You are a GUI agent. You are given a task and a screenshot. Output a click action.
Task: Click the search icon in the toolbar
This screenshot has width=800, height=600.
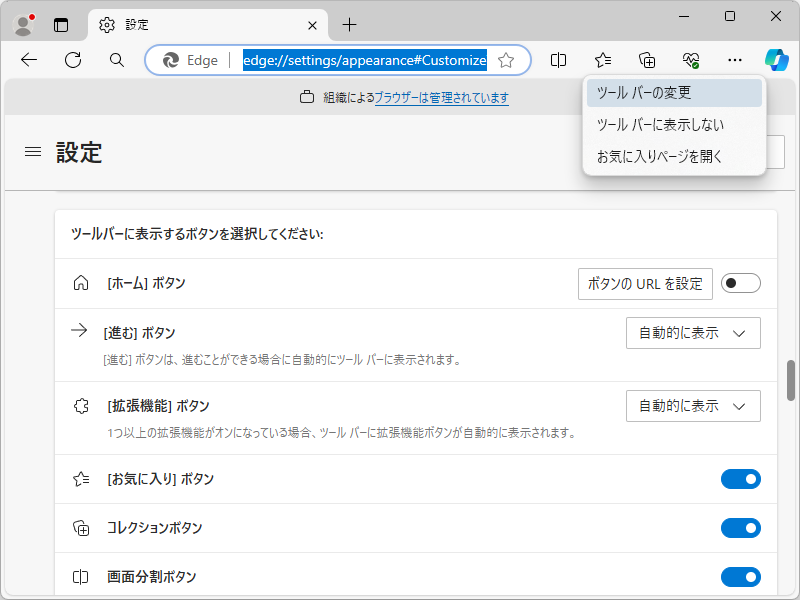116,60
